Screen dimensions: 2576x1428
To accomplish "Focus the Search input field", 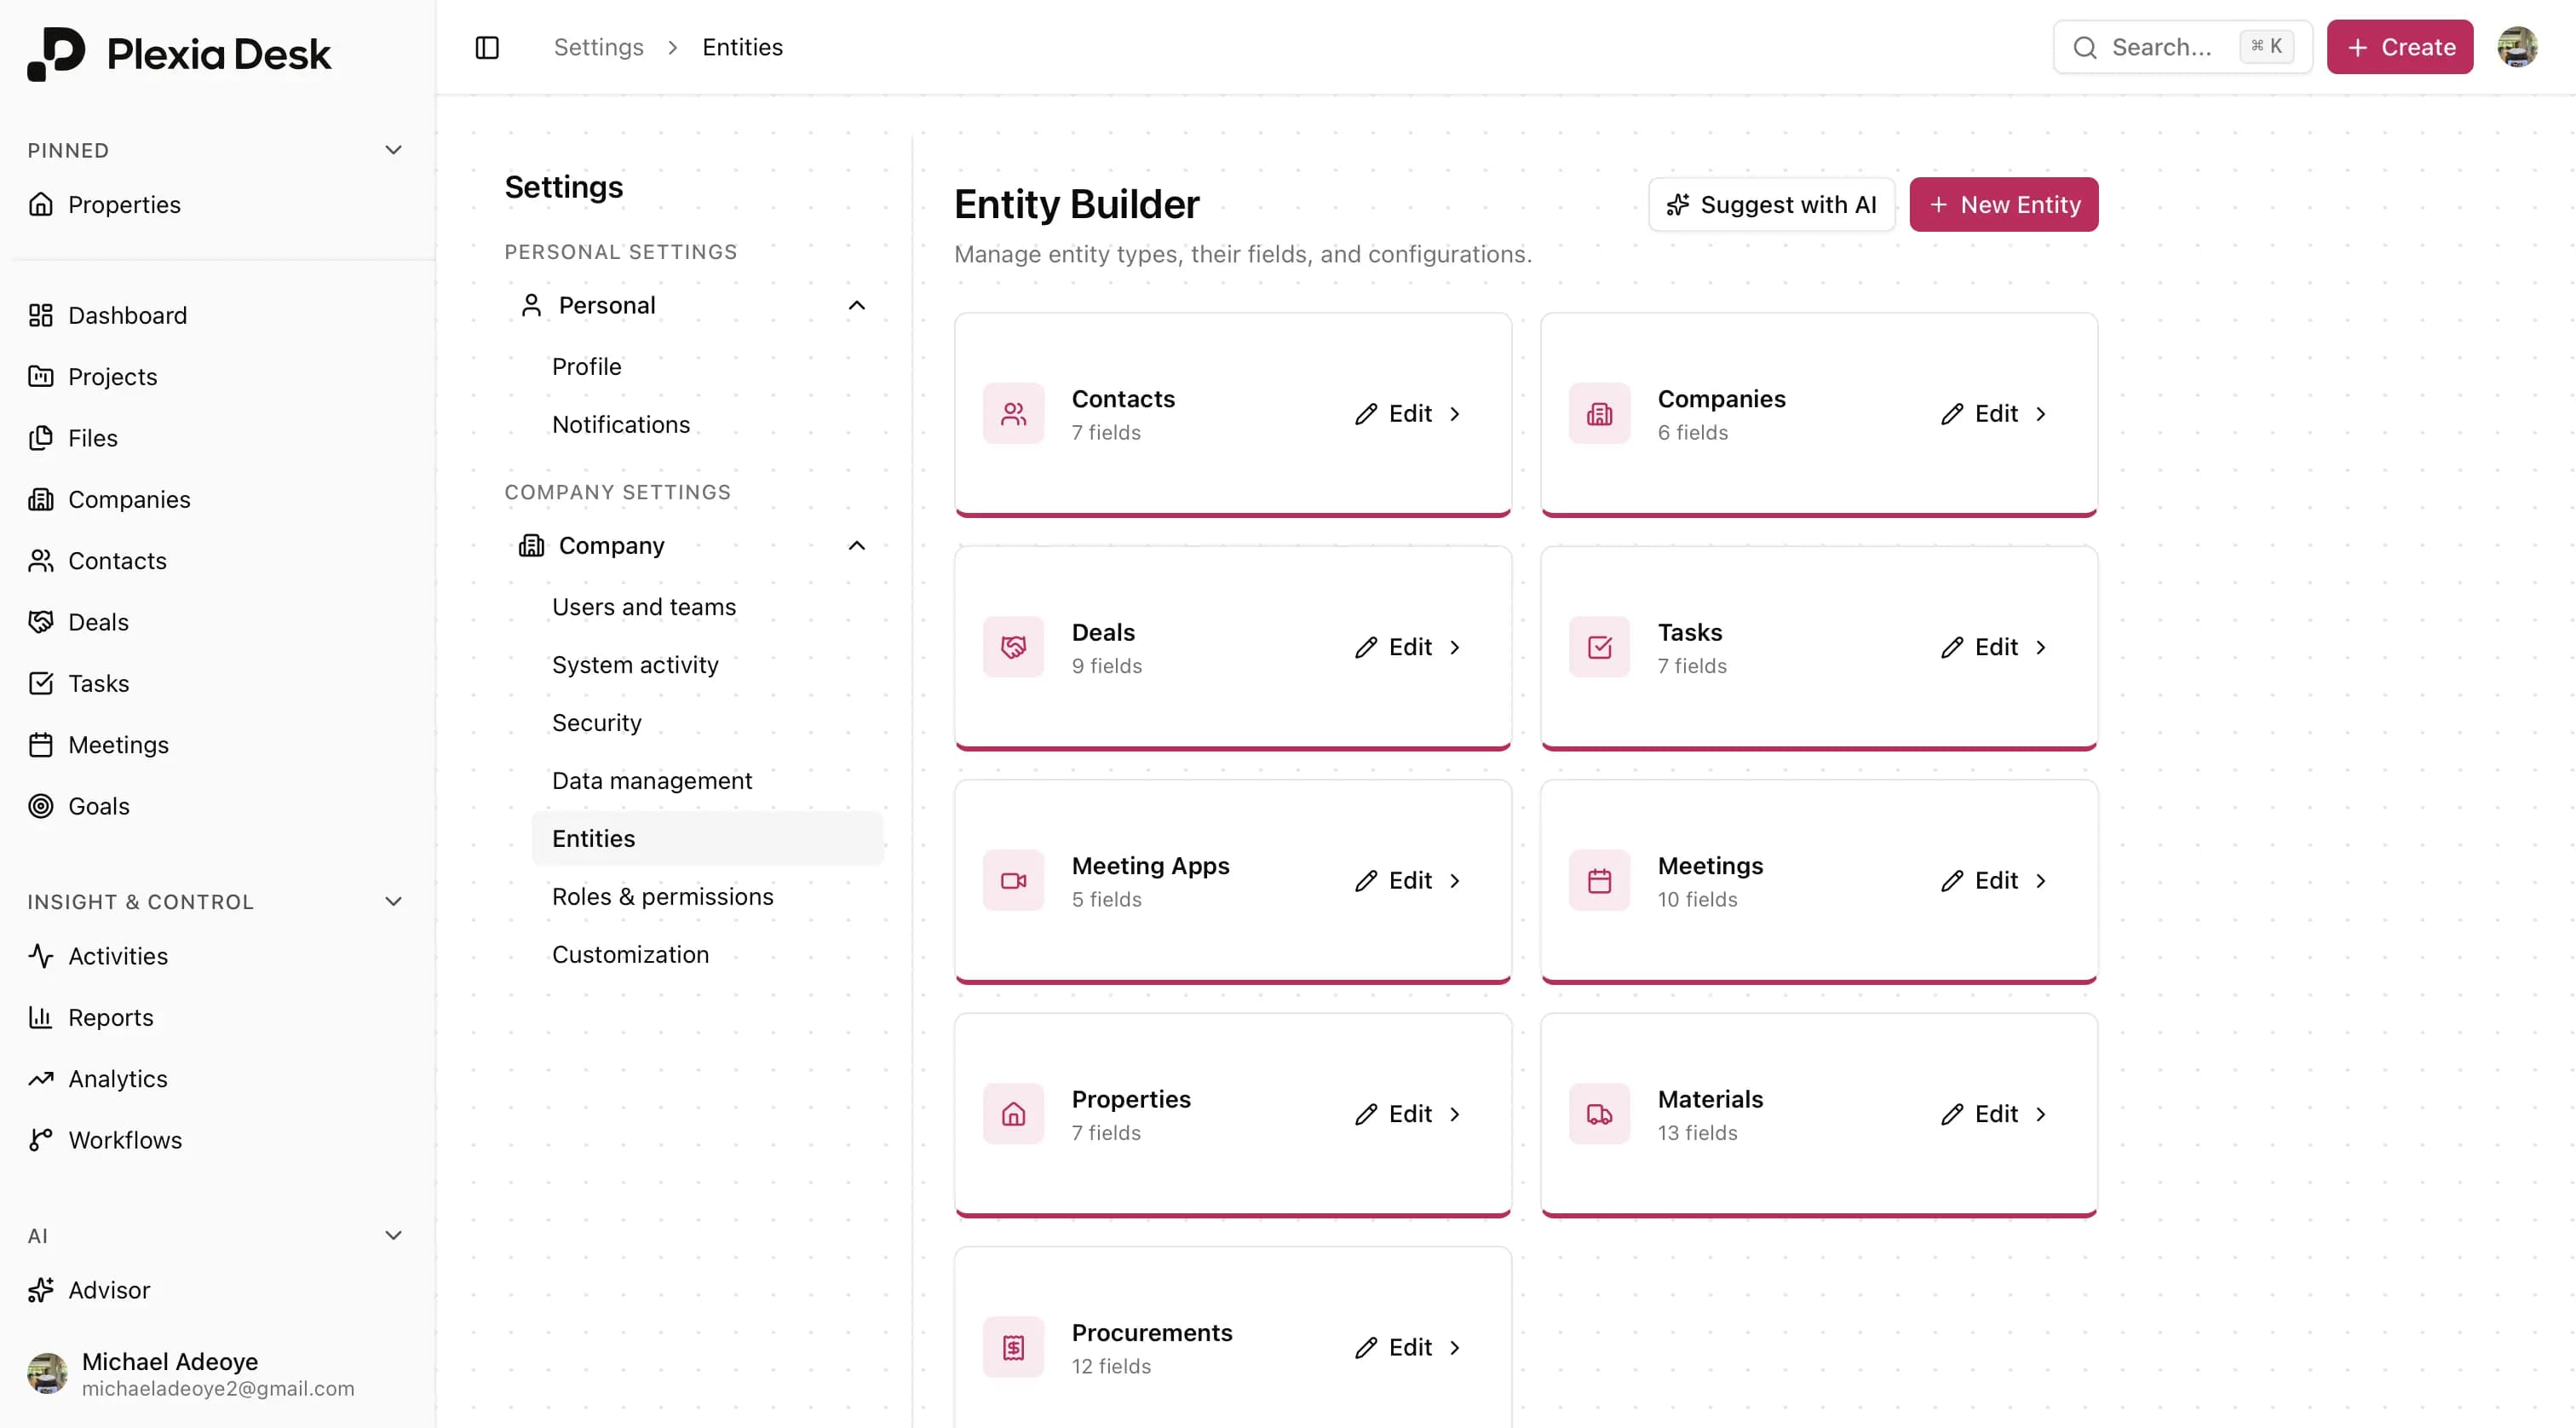I will point(2182,47).
